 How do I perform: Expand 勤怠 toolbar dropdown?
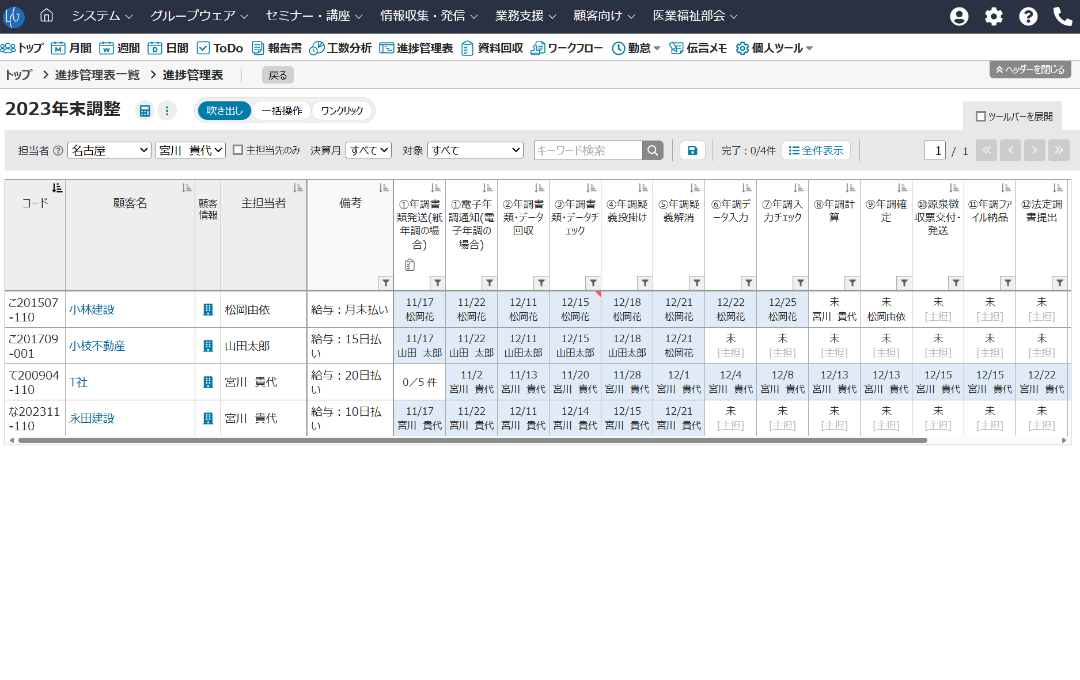pyautogui.click(x=636, y=48)
